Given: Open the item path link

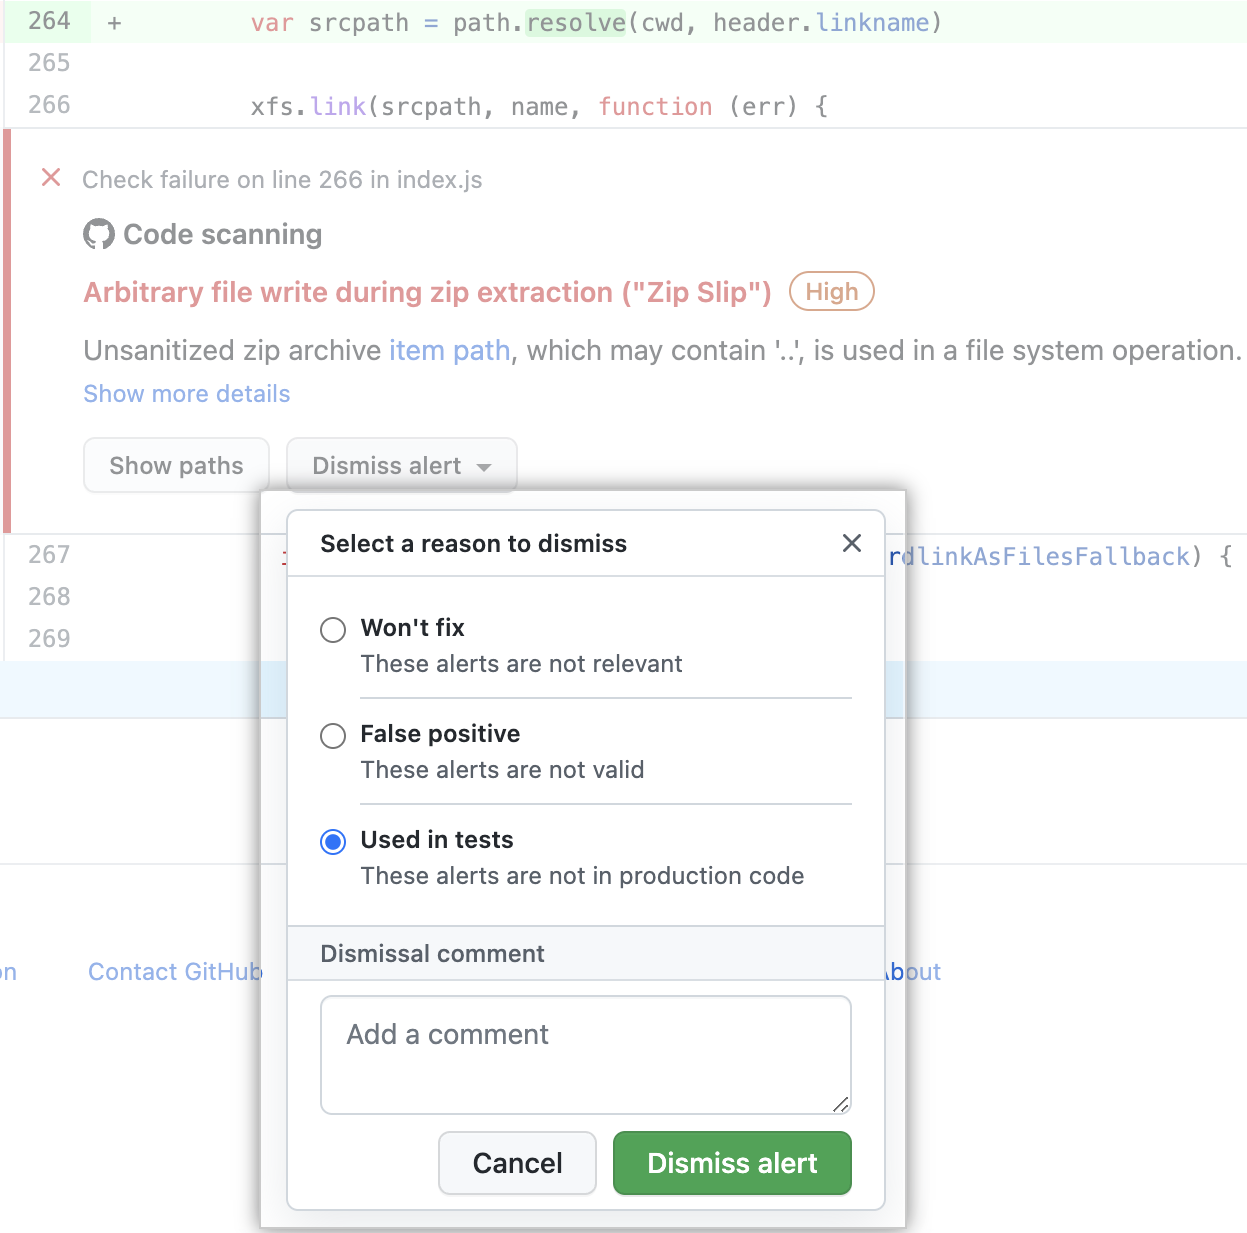Looking at the screenshot, I should 449,350.
